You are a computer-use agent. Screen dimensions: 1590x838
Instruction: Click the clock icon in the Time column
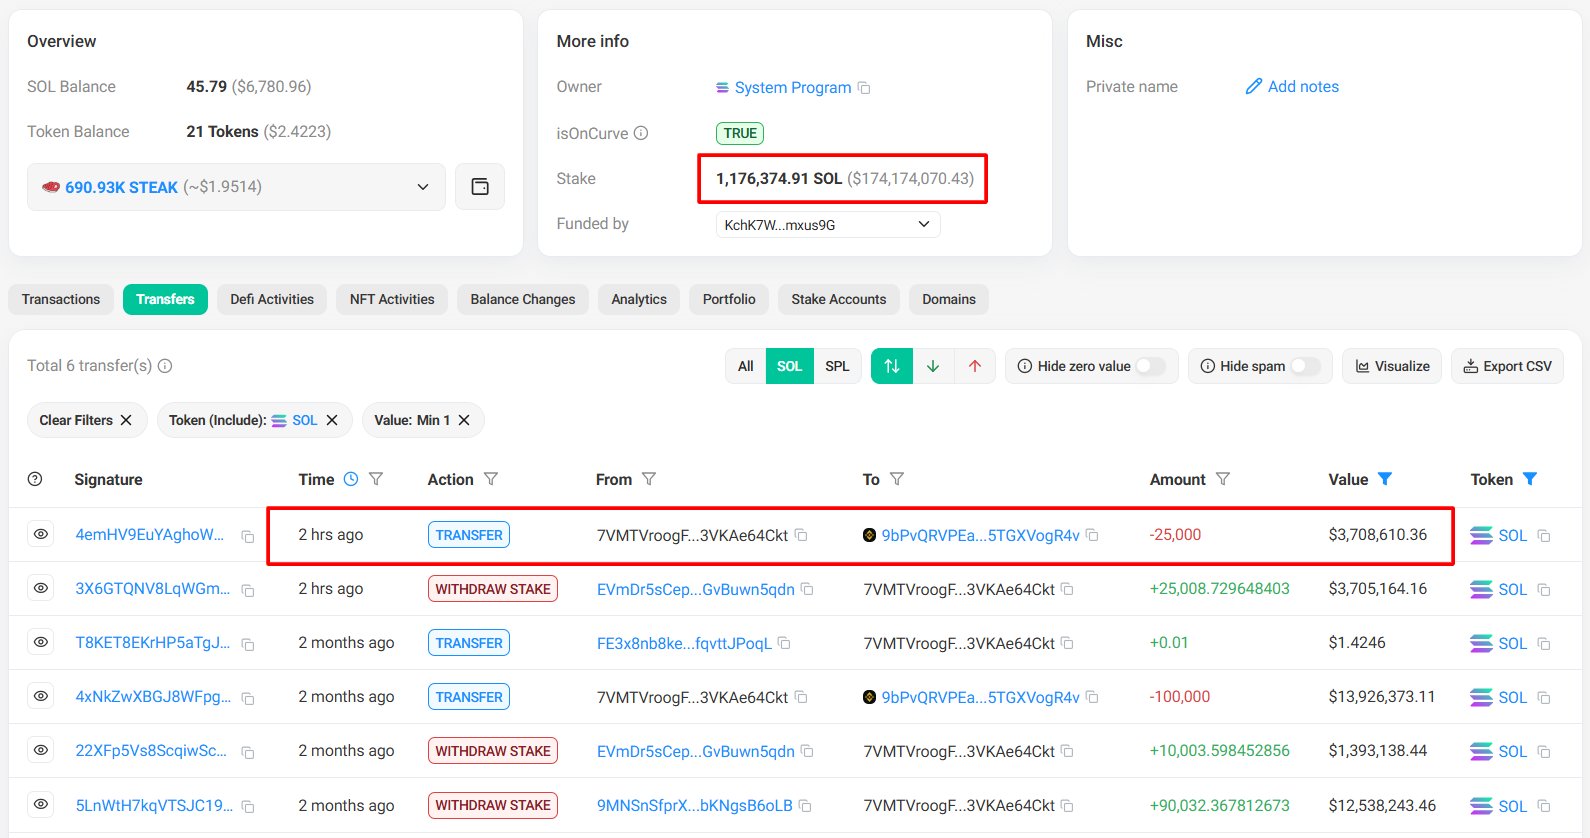click(x=351, y=479)
